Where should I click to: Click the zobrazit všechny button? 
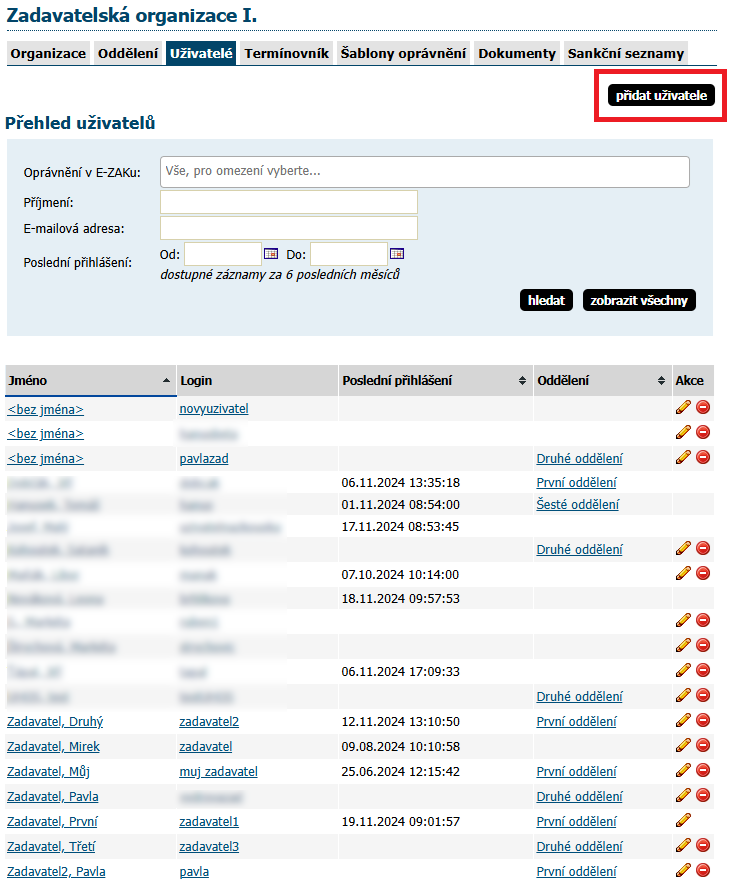(x=638, y=300)
